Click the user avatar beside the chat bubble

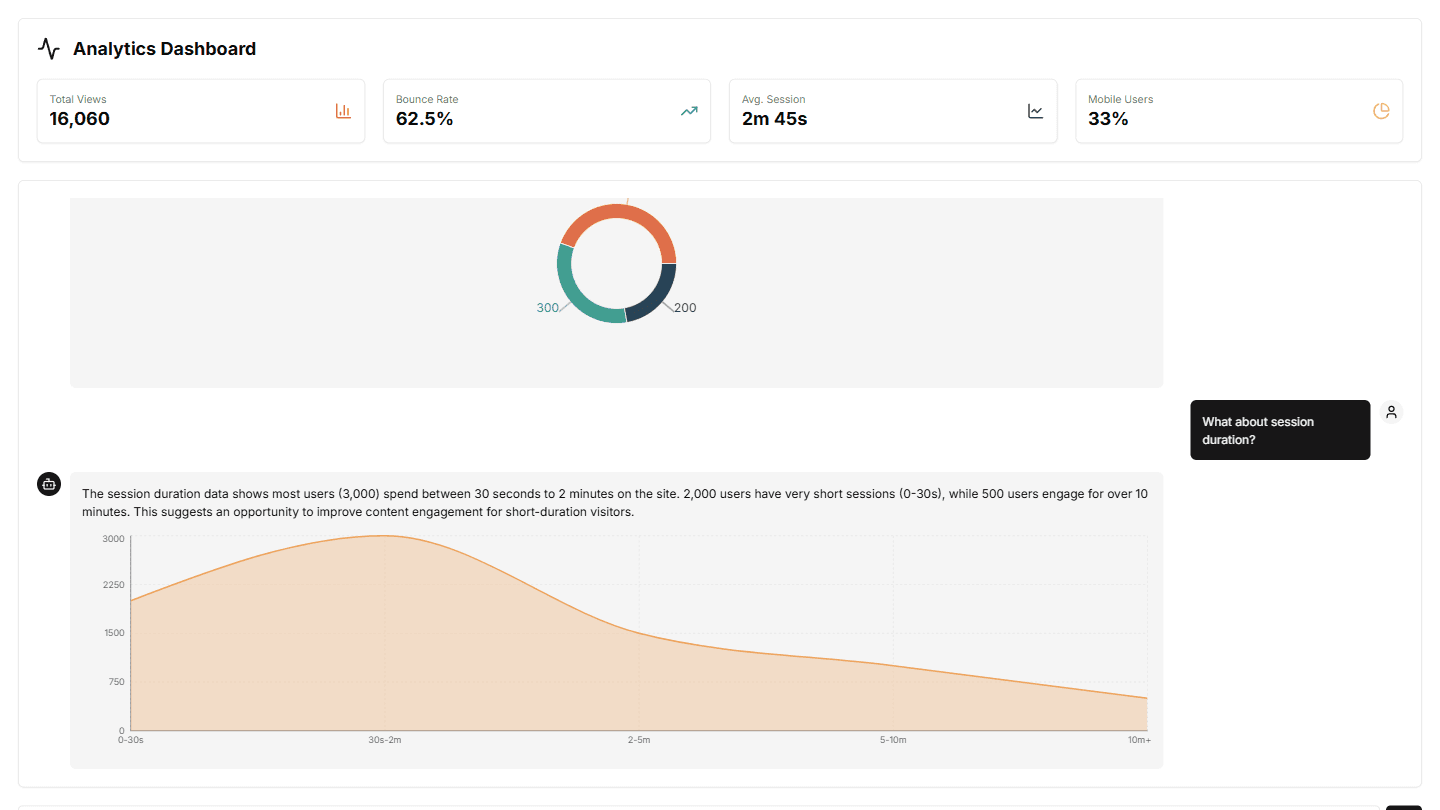coord(1391,411)
